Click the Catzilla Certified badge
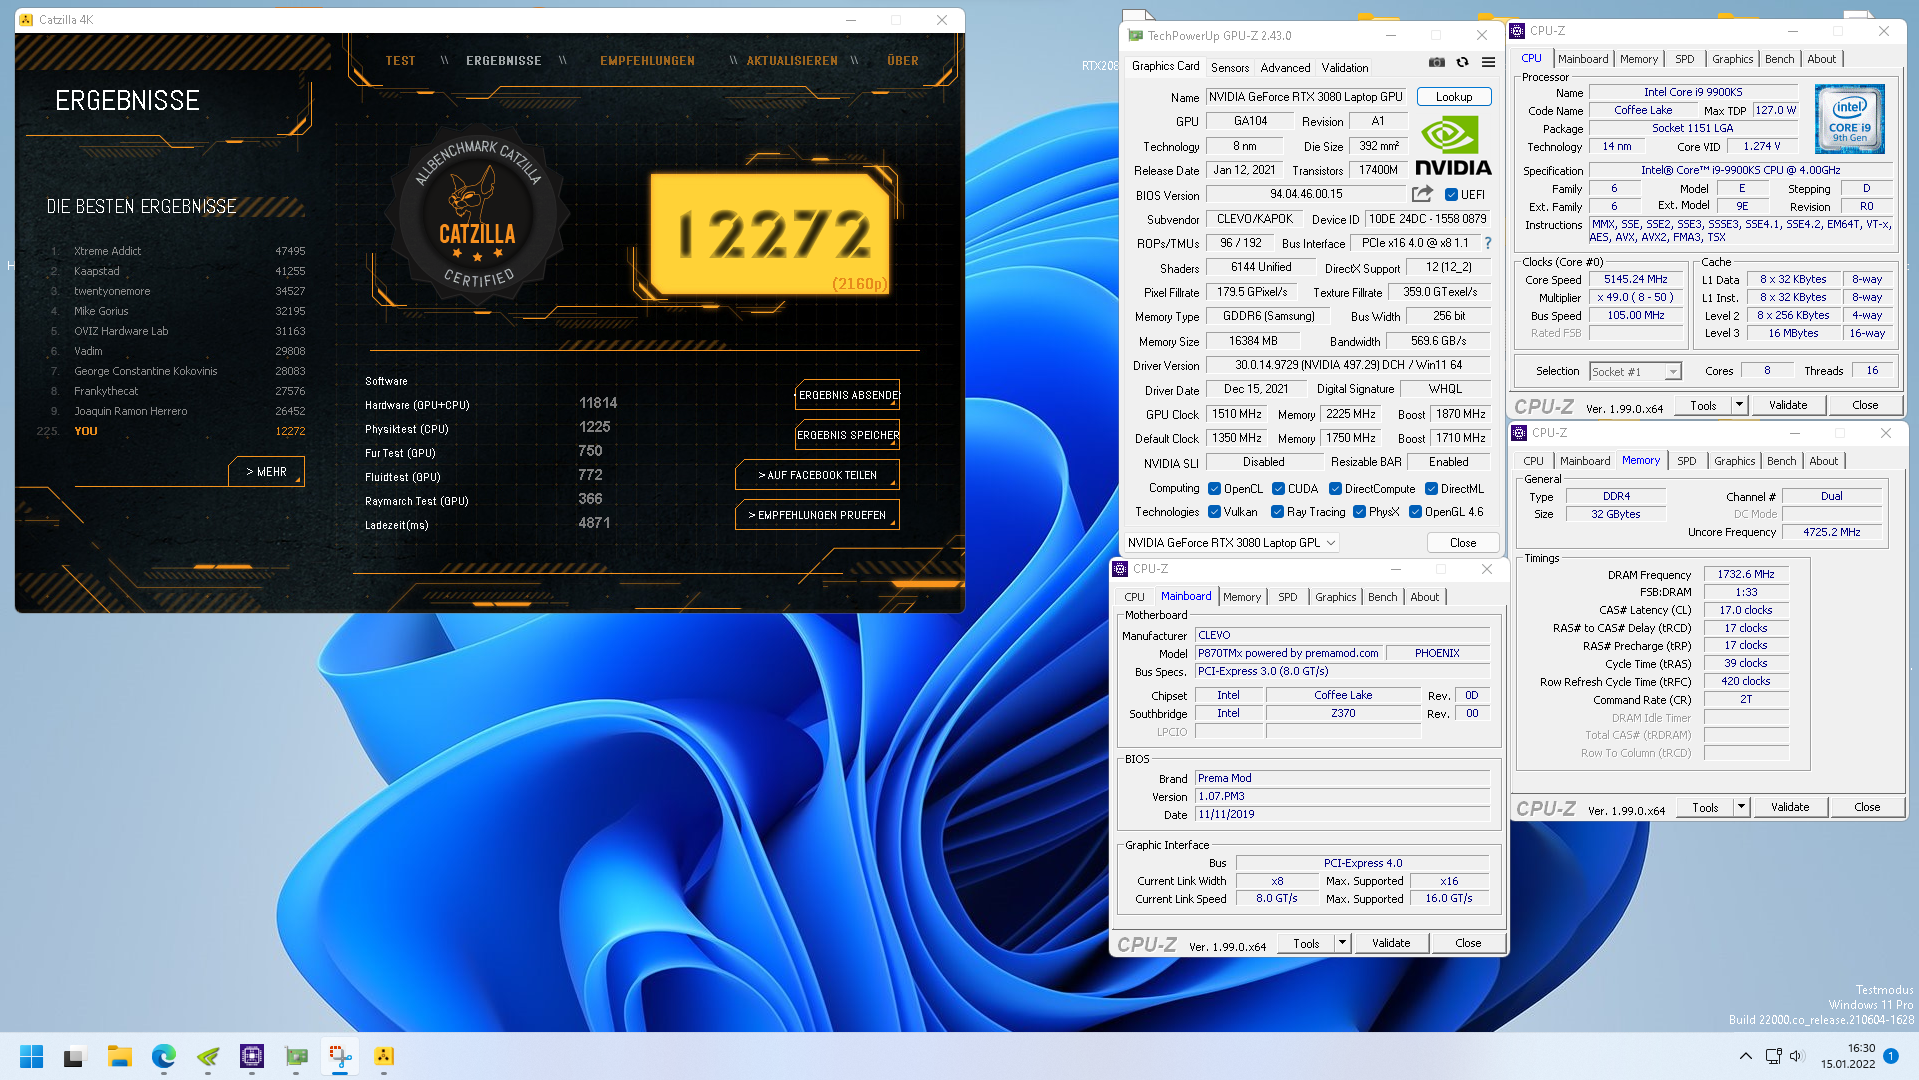The height and width of the screenshot is (1080, 1919). pos(477,217)
